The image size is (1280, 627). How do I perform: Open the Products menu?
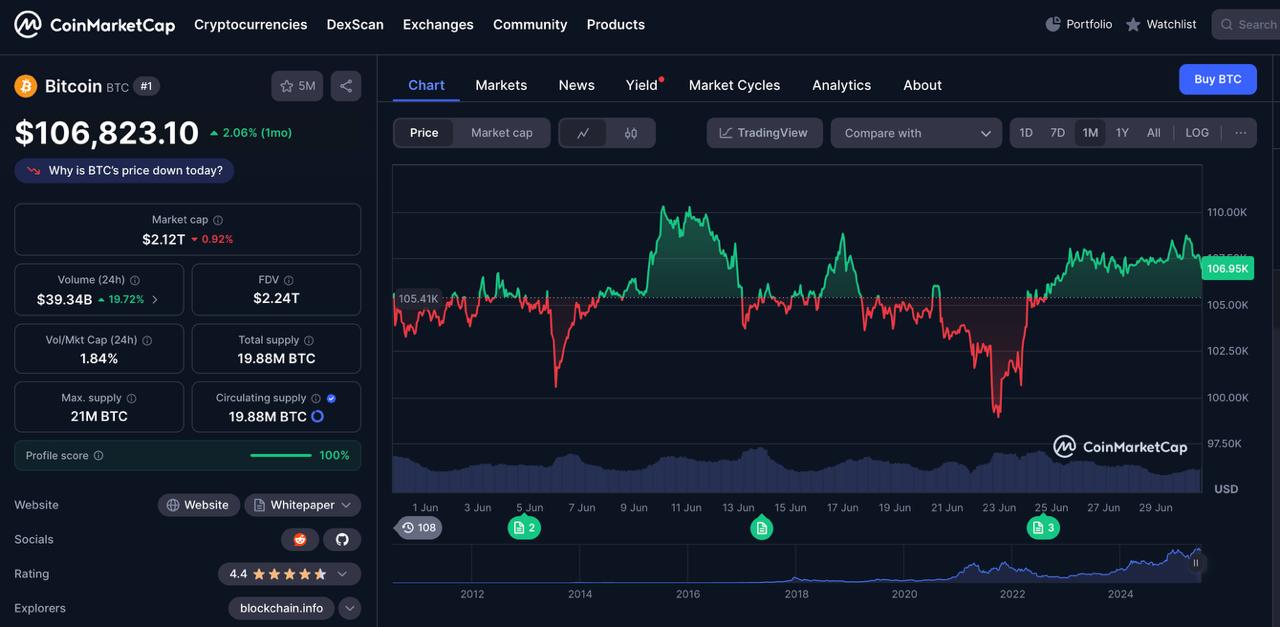[616, 24]
